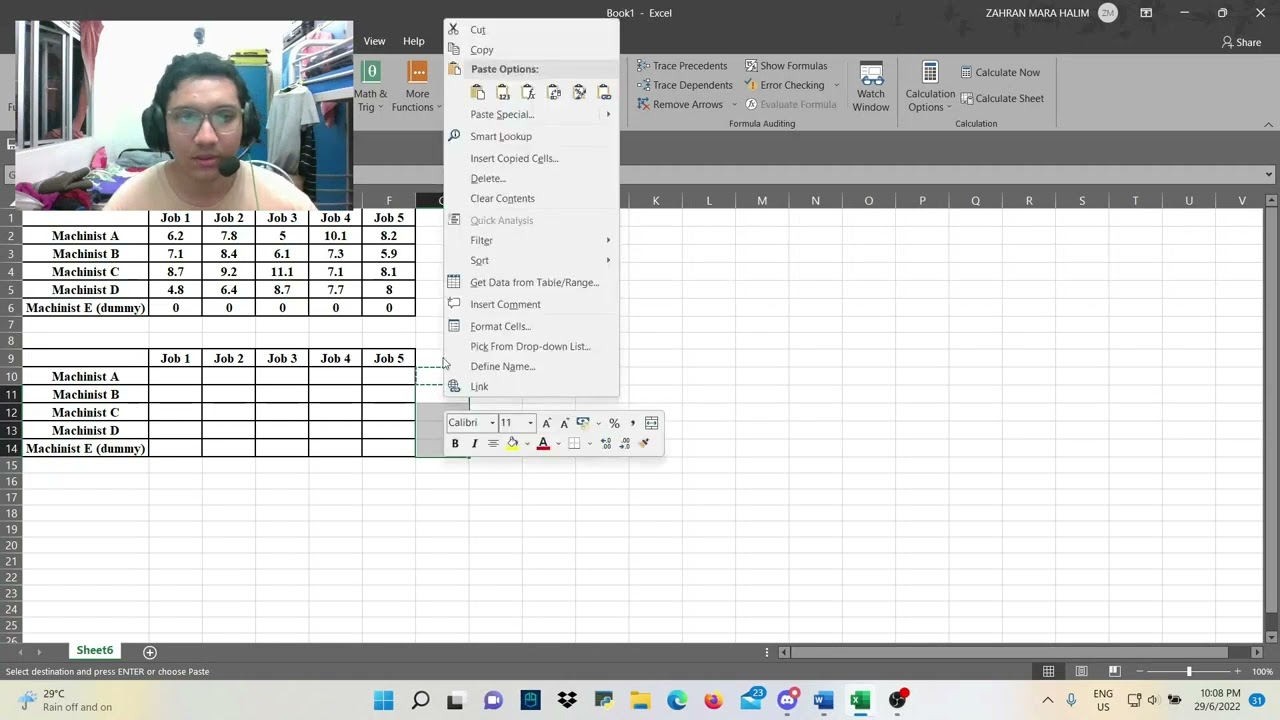Toggle Show Formulas
Viewport: 1280px width, 720px height.
pos(786,66)
